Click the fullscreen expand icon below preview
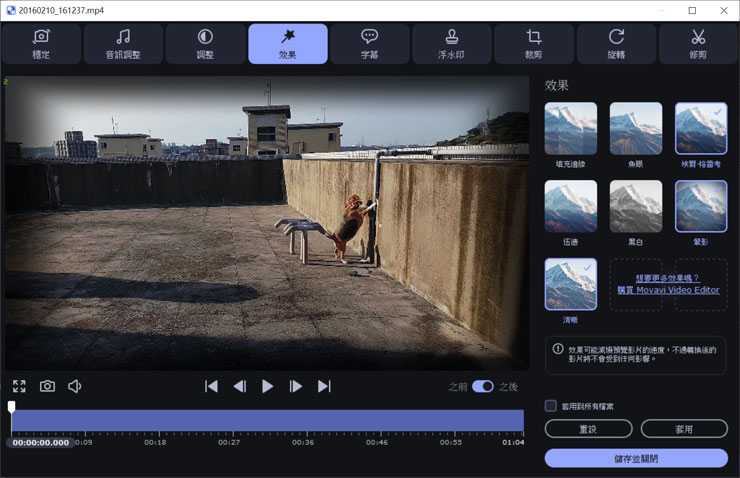Viewport: 740px width, 478px height. point(19,386)
